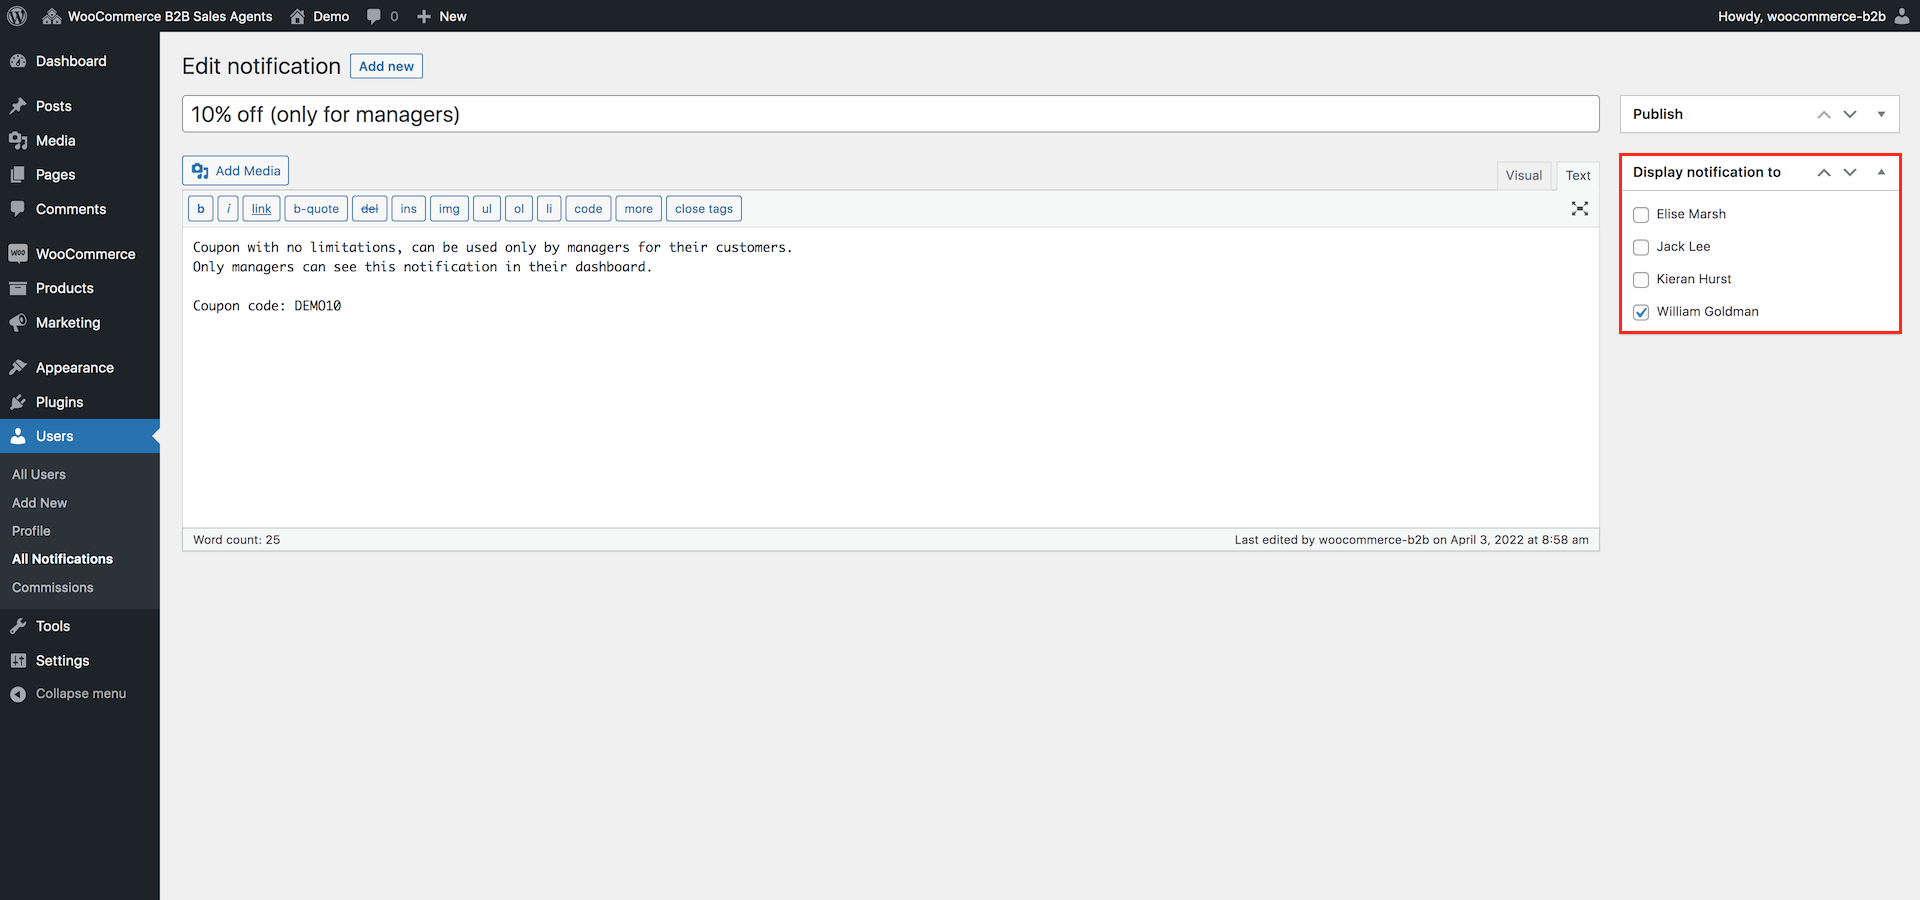Screen dimensions: 1920x900
Task: Click the Tools wrench icon
Action: click(x=18, y=626)
